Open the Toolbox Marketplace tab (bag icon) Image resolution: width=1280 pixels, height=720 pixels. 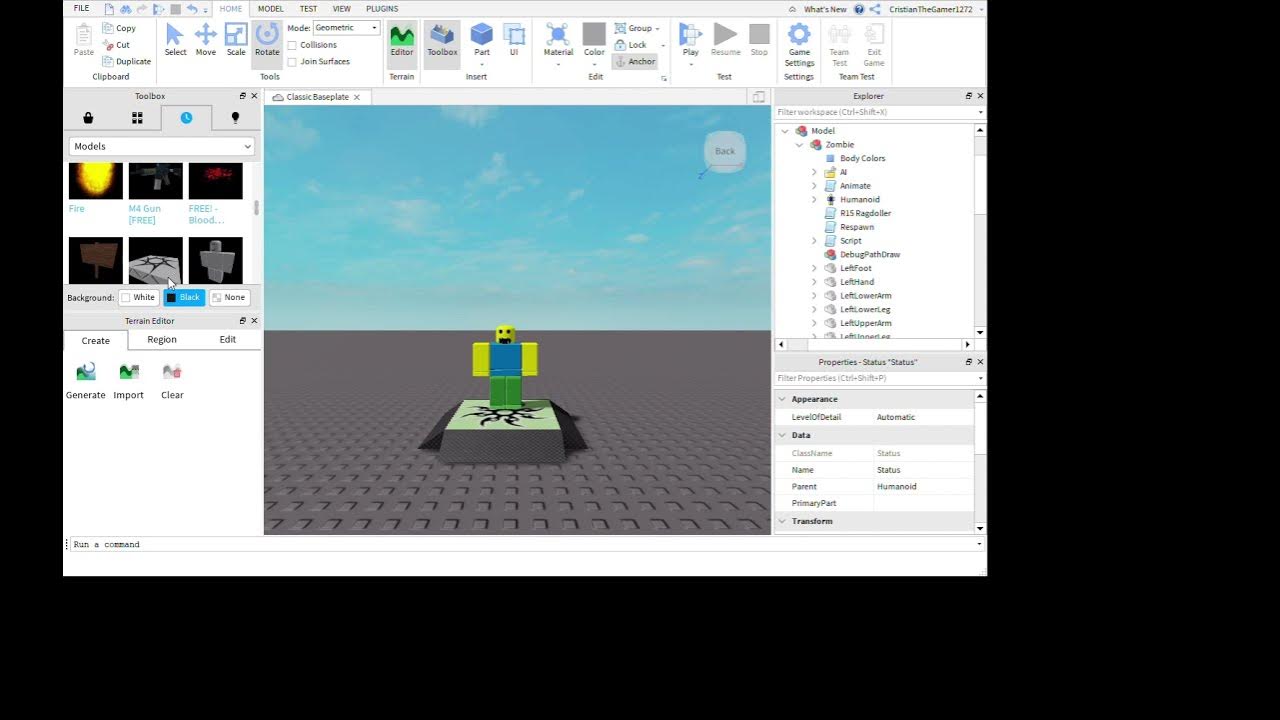coord(88,118)
